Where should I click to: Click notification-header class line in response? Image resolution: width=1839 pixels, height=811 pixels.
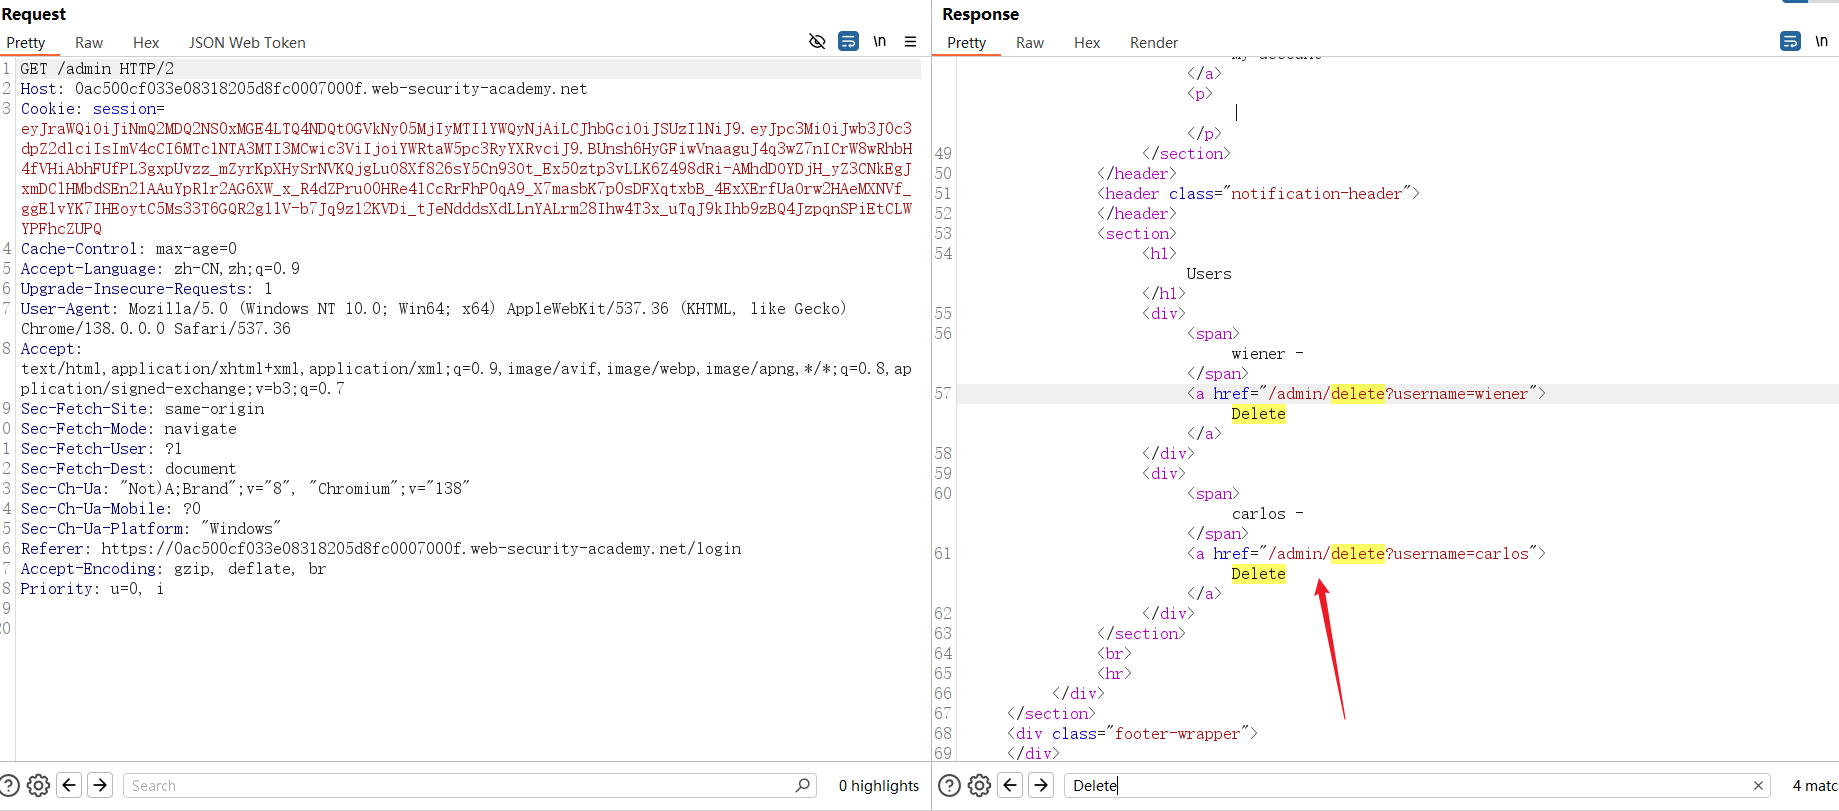point(1258,194)
